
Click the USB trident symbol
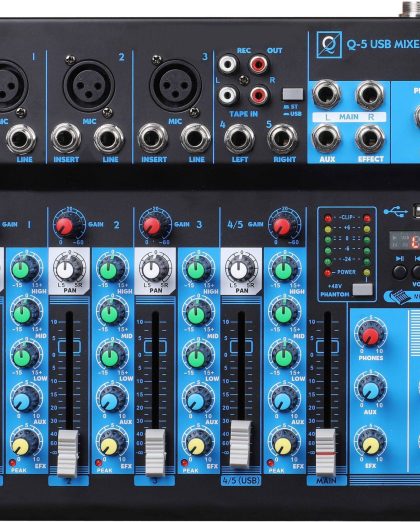point(395,211)
